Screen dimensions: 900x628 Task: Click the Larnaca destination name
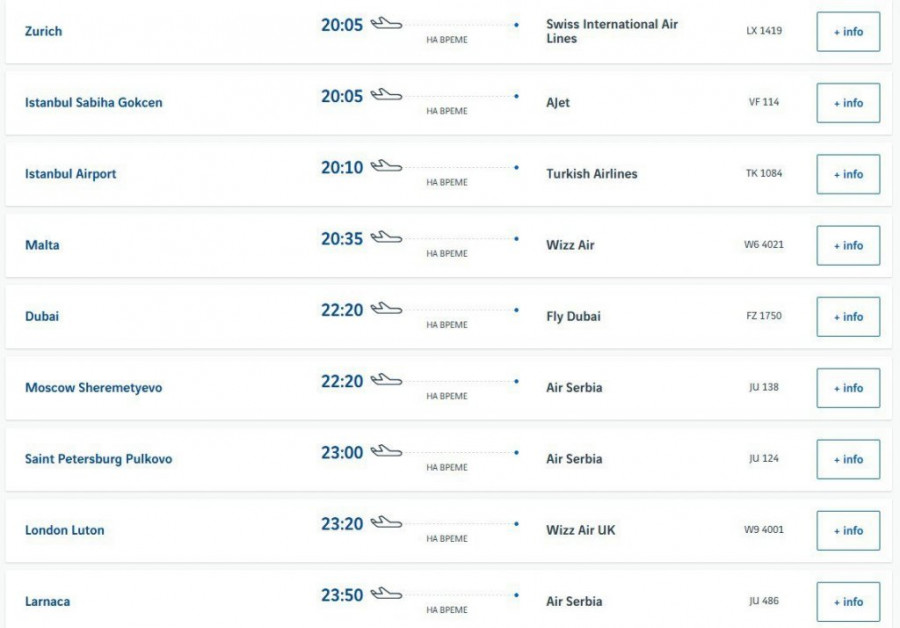48,602
